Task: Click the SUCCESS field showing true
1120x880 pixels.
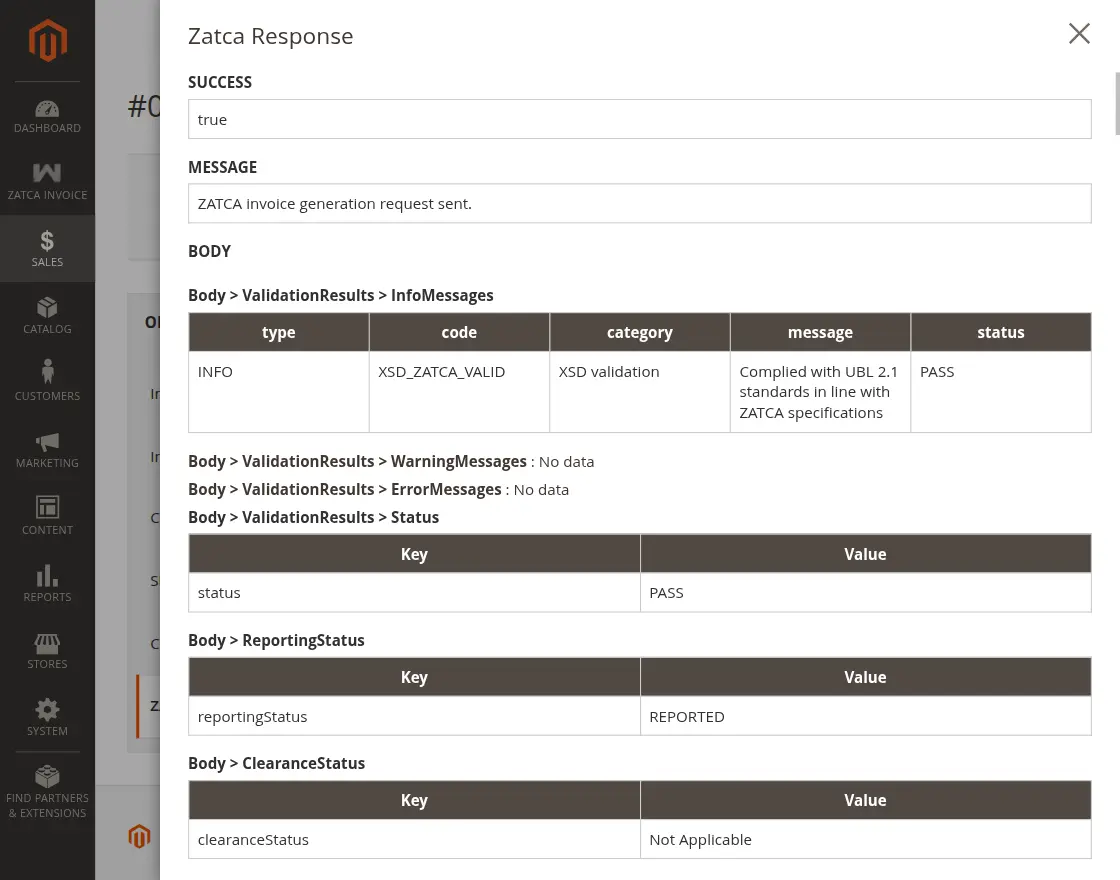Action: click(639, 119)
